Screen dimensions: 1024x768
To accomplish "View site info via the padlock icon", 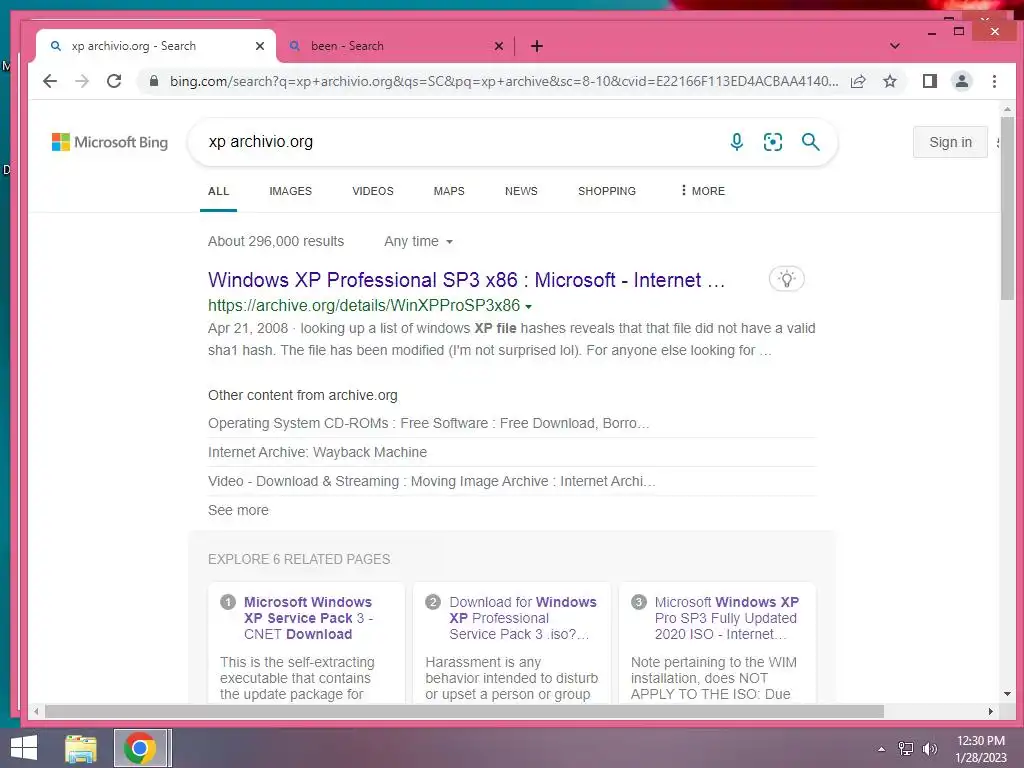I will tap(154, 81).
